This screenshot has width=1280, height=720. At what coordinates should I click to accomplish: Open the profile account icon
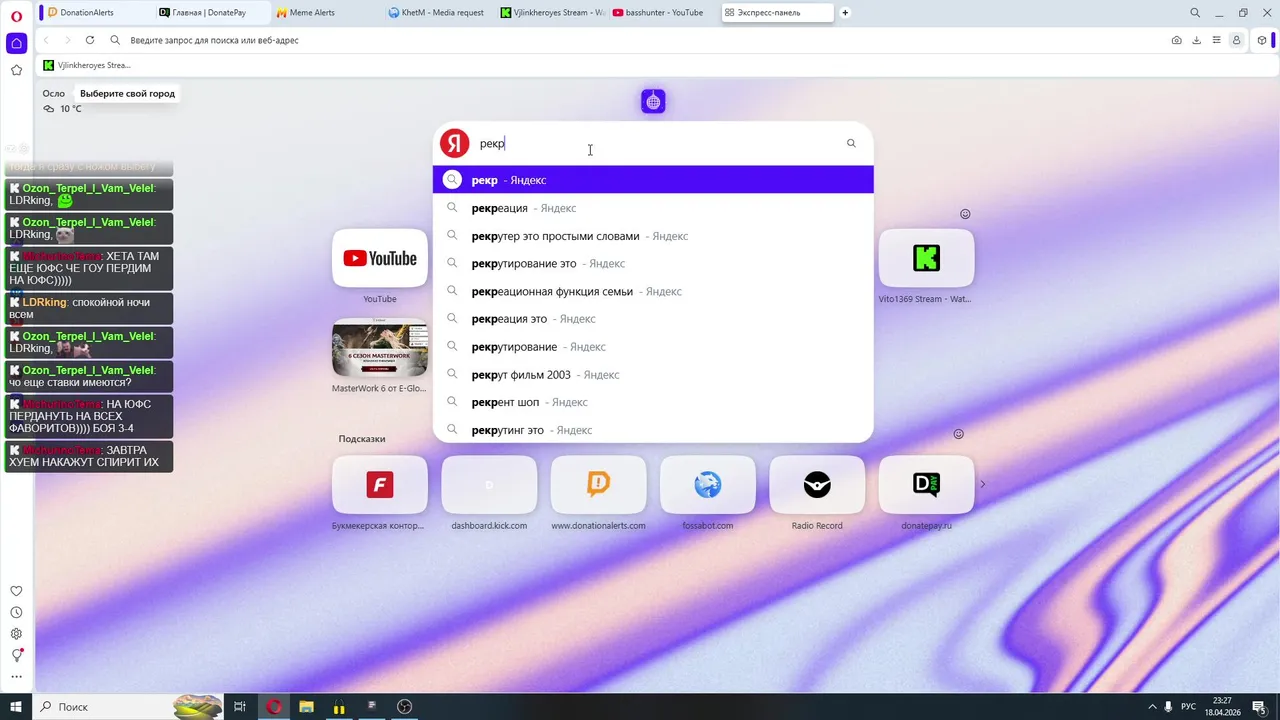pos(1236,40)
